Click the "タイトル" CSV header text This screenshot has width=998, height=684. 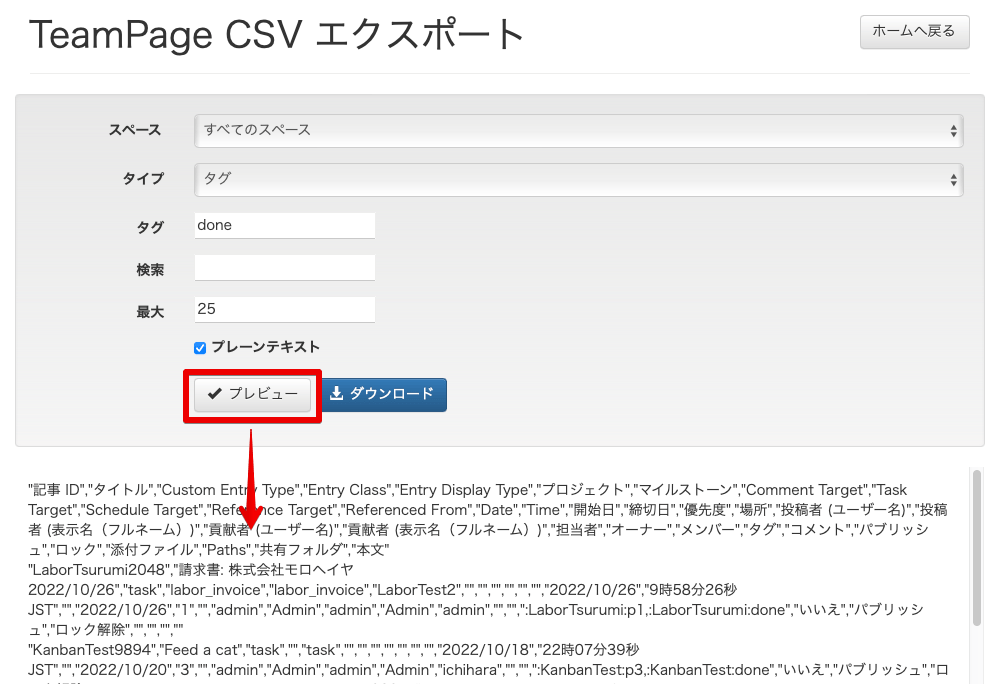121,490
